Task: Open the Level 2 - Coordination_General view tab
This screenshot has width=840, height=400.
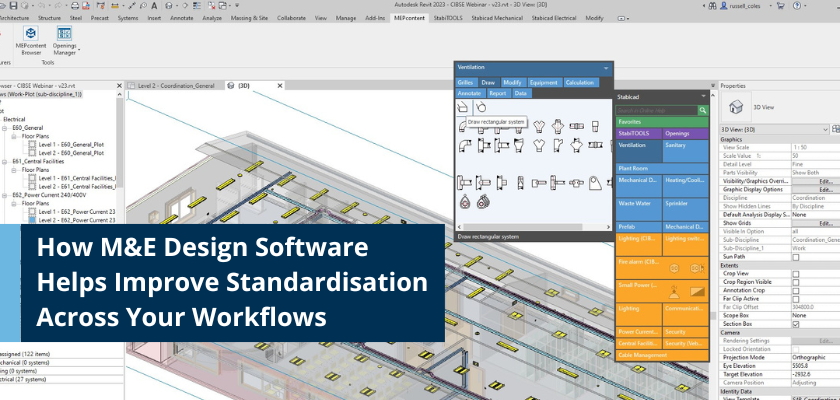Action: click(x=173, y=86)
